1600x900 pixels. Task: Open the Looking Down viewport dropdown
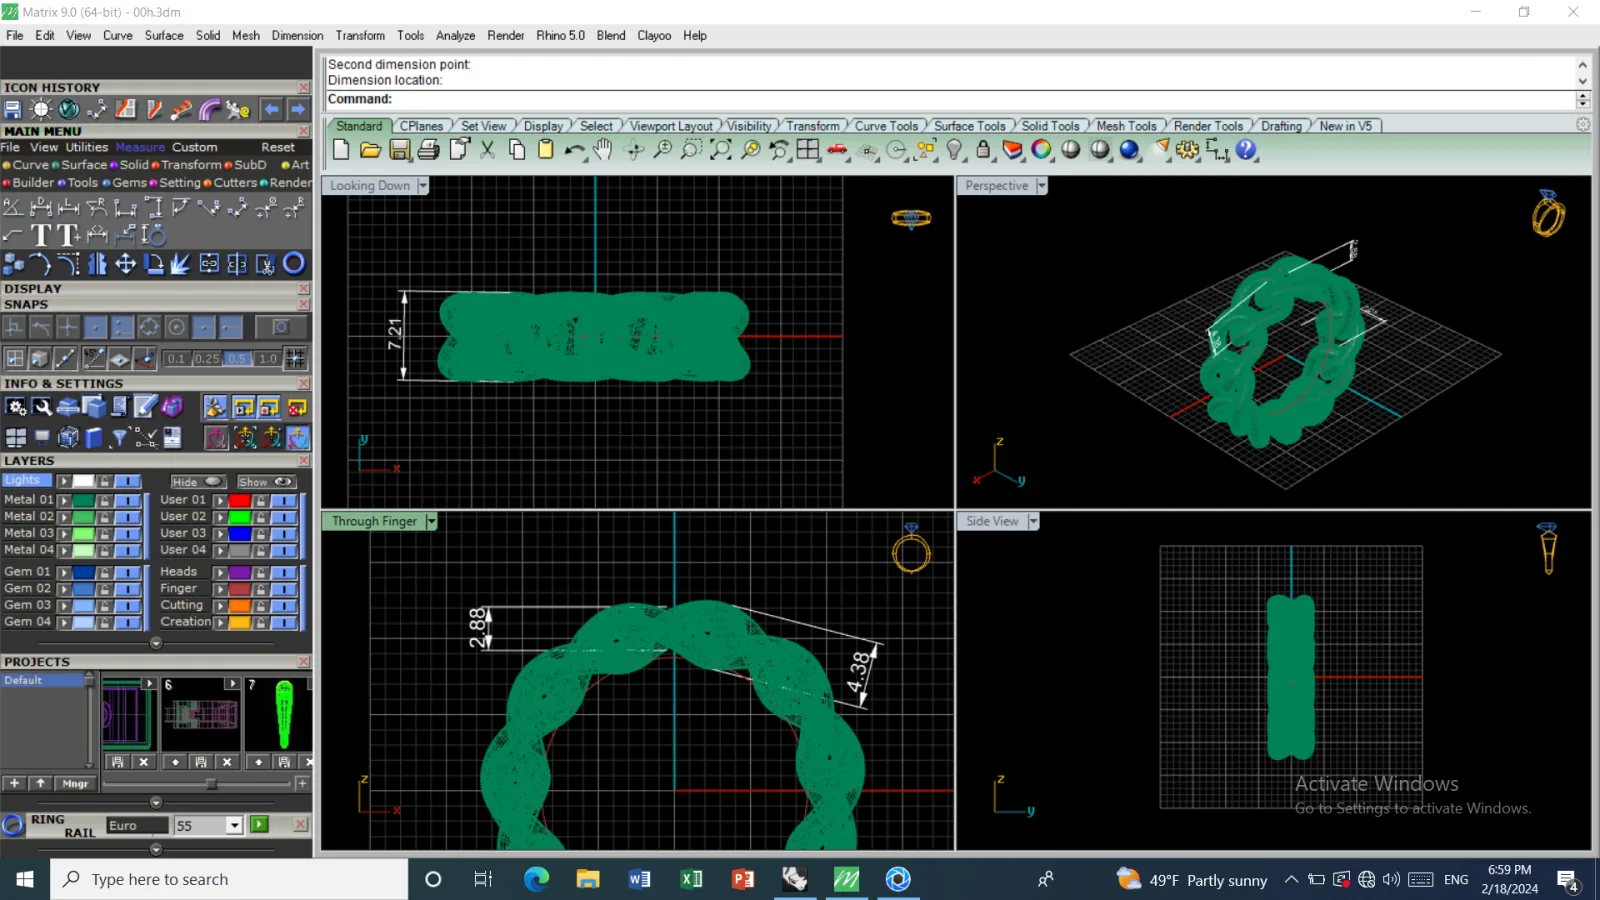(x=423, y=186)
